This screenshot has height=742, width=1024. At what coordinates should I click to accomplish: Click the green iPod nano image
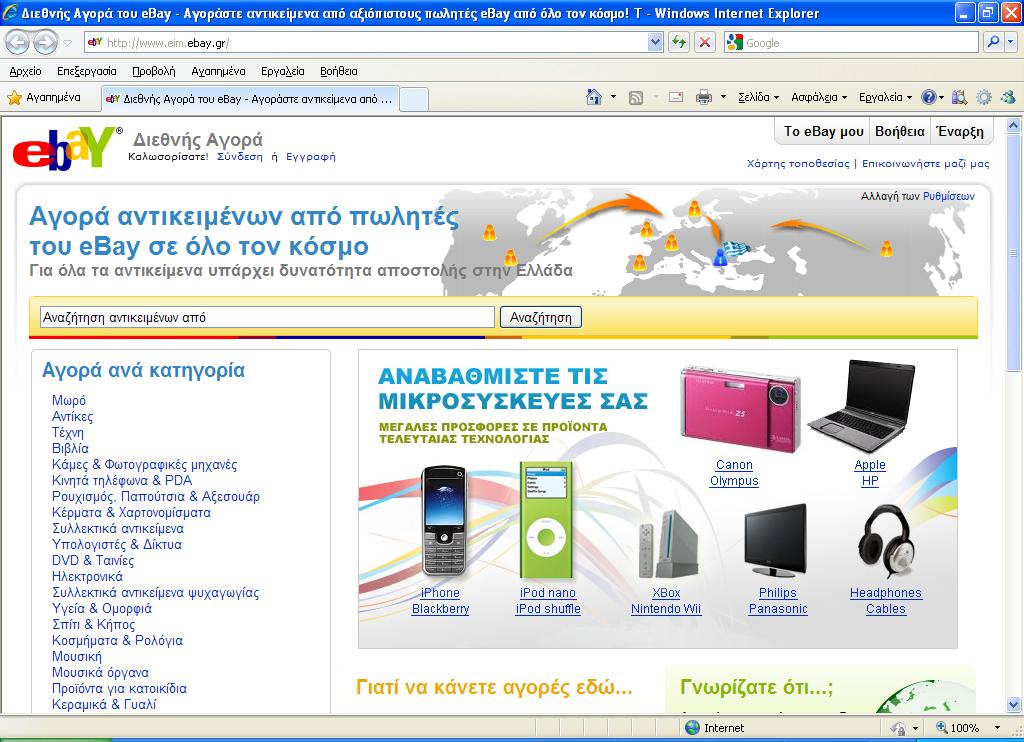click(547, 520)
